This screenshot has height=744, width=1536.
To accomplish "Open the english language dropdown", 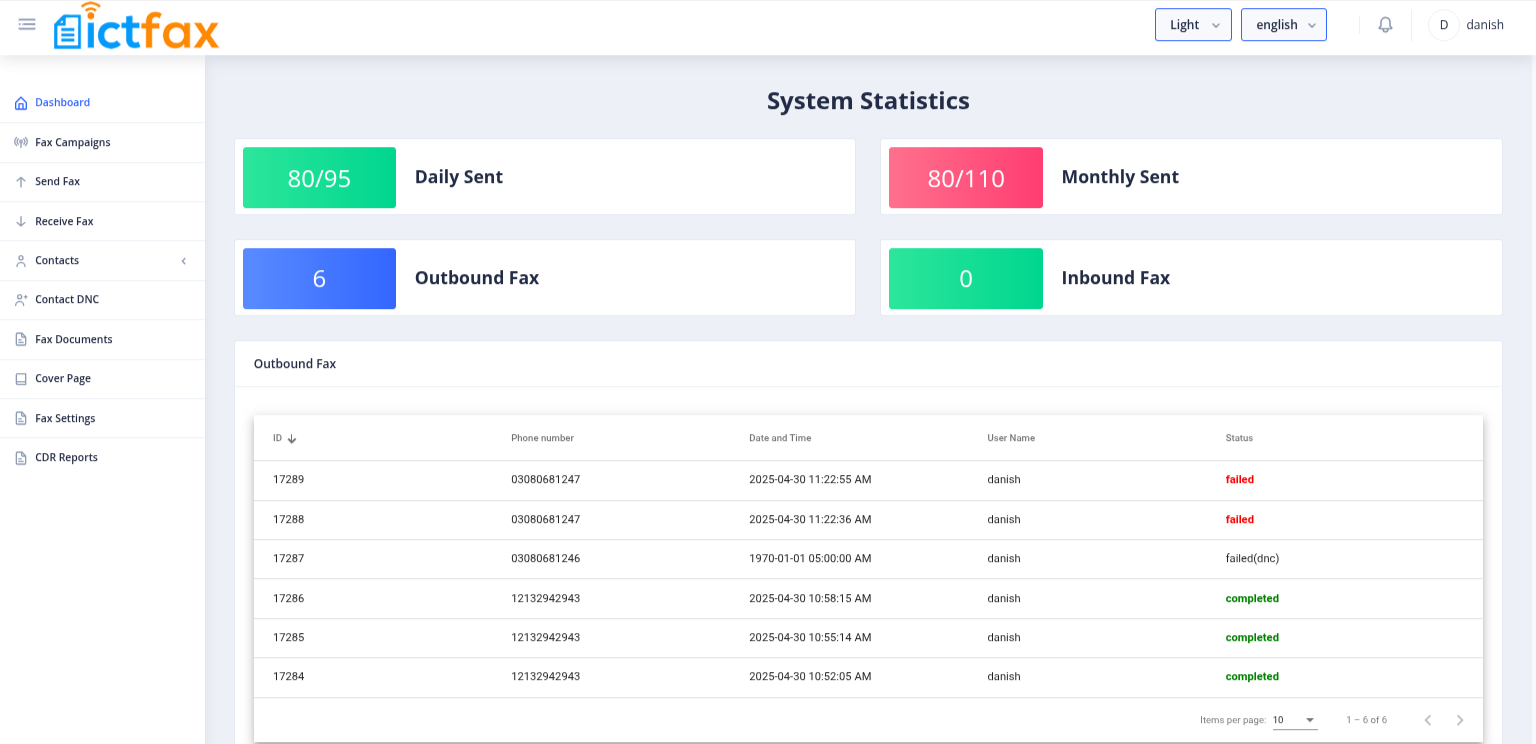I will (x=1284, y=25).
